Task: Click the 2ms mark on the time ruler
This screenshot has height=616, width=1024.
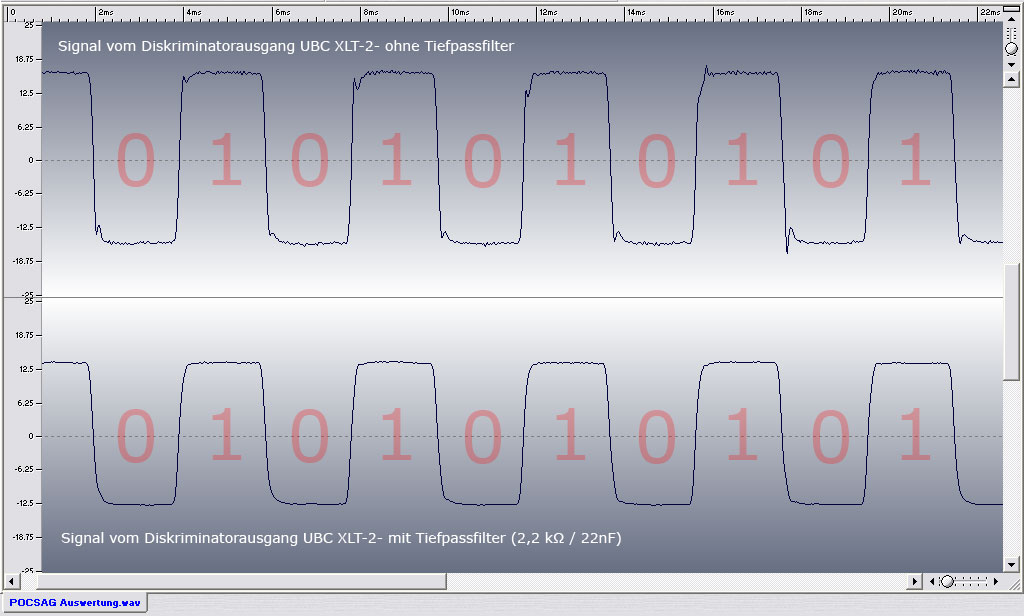Action: click(106, 13)
